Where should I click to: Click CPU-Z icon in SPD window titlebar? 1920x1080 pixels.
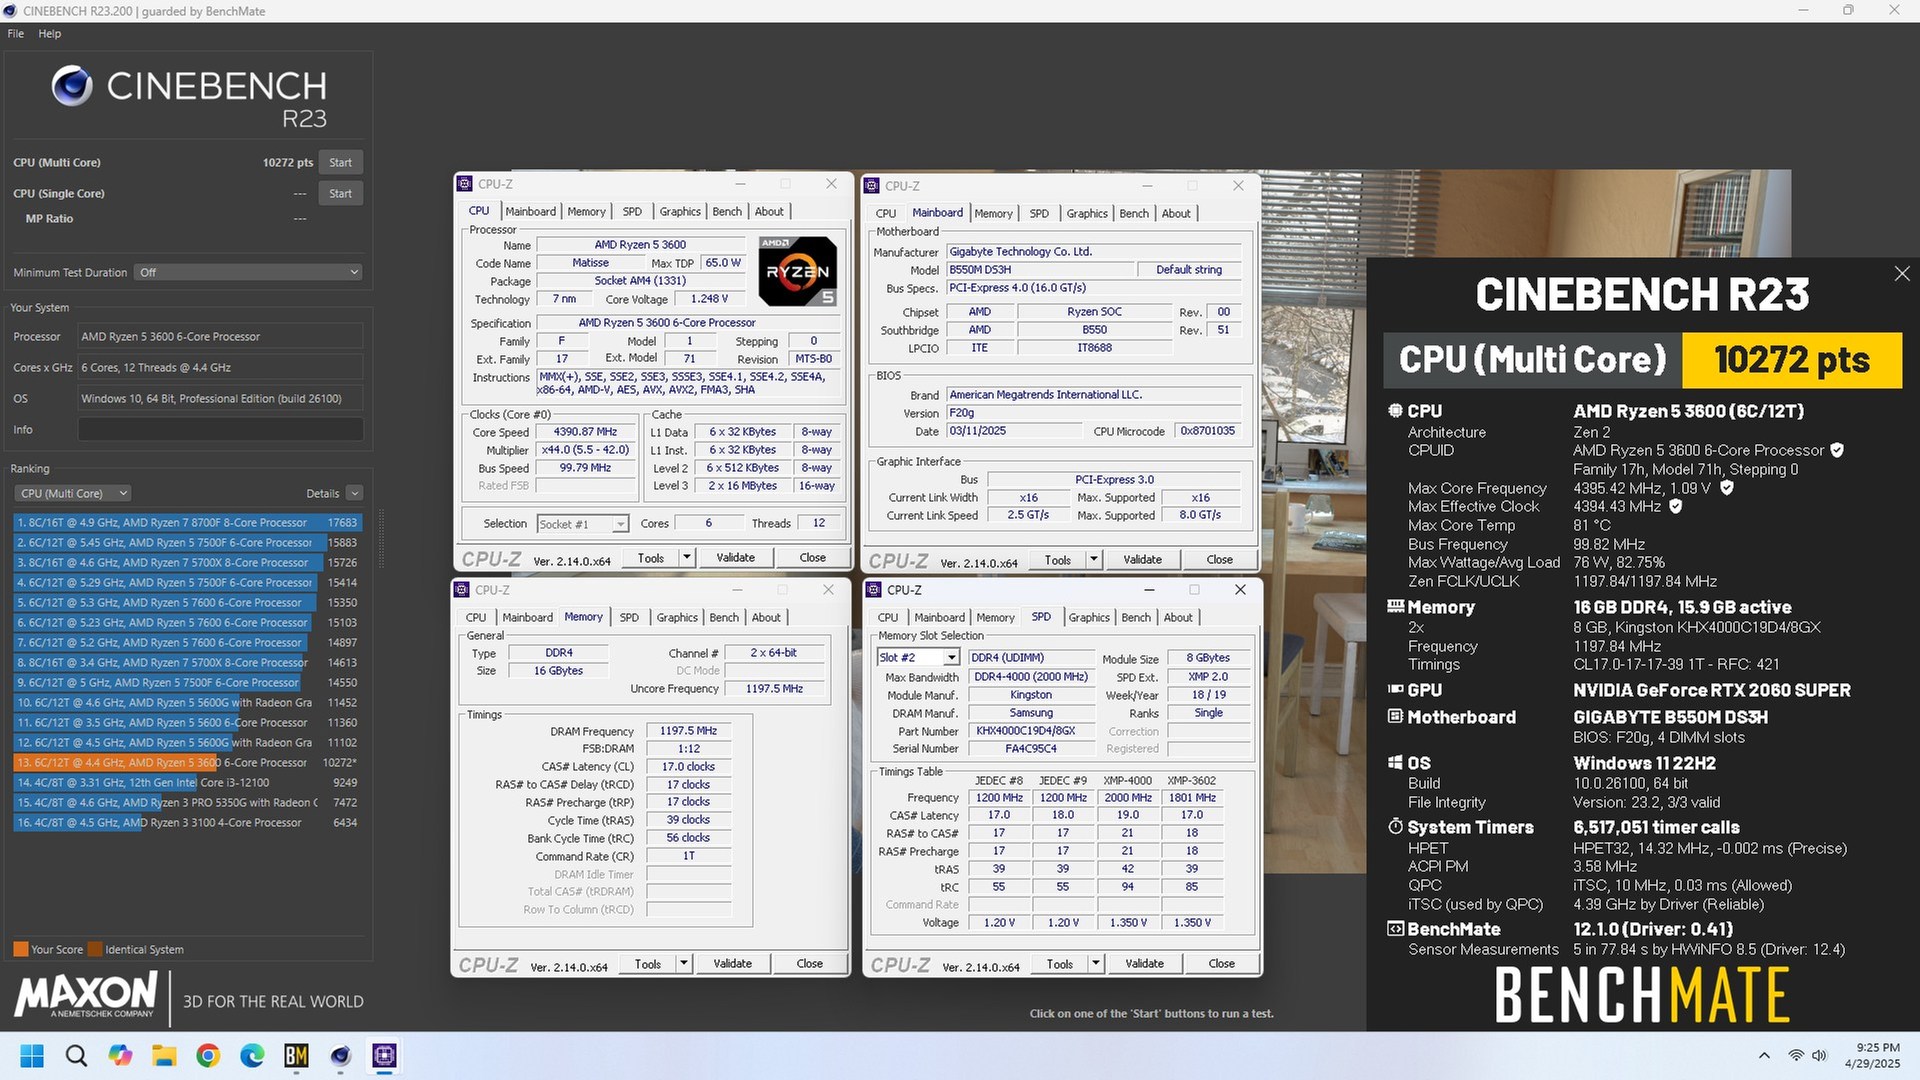pos(873,590)
